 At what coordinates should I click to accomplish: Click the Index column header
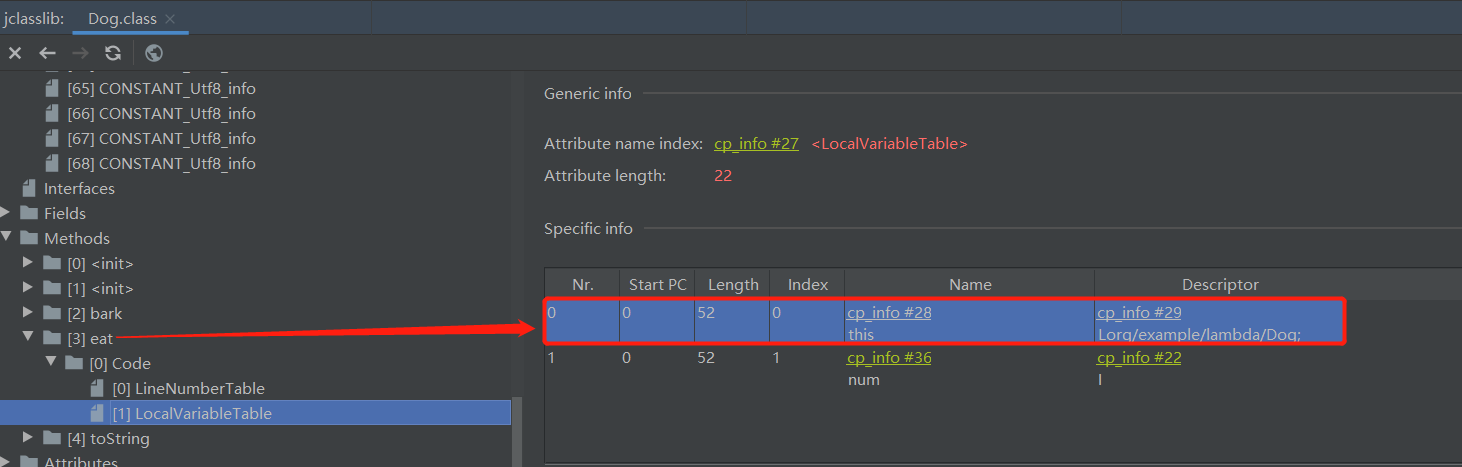[x=807, y=284]
